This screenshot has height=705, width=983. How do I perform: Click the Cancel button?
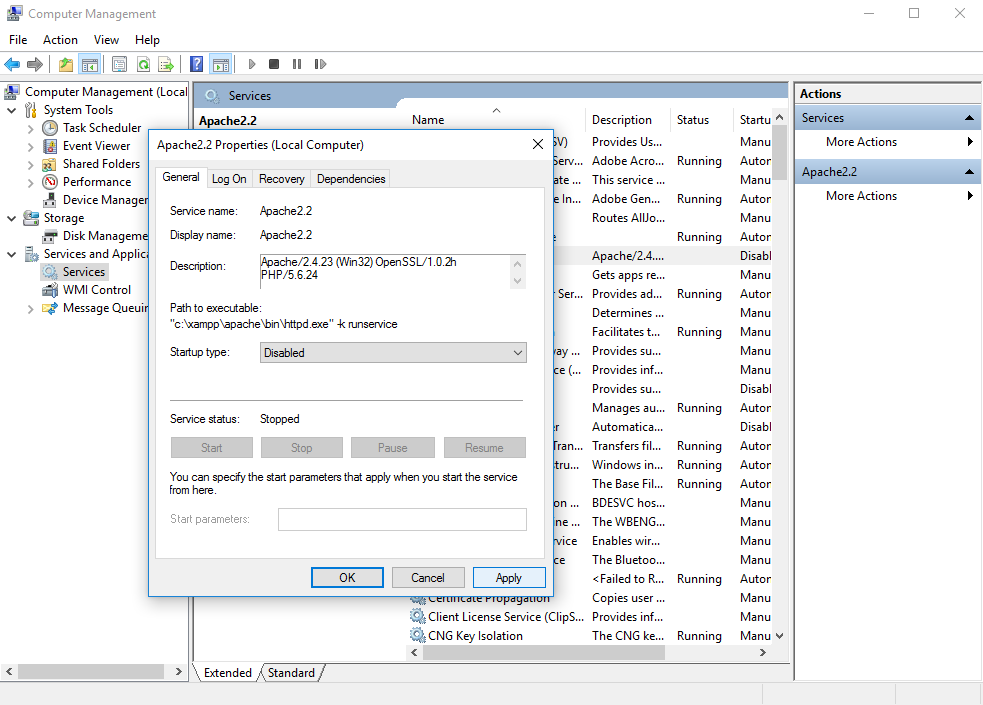(428, 577)
